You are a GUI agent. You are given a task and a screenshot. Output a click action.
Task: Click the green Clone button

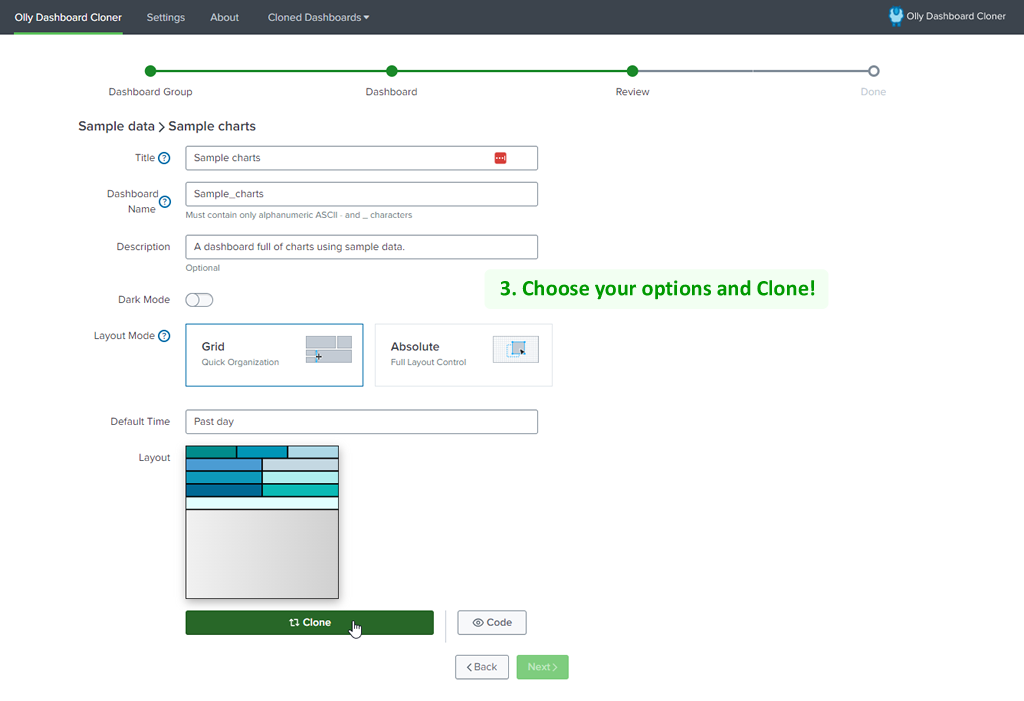[310, 623]
